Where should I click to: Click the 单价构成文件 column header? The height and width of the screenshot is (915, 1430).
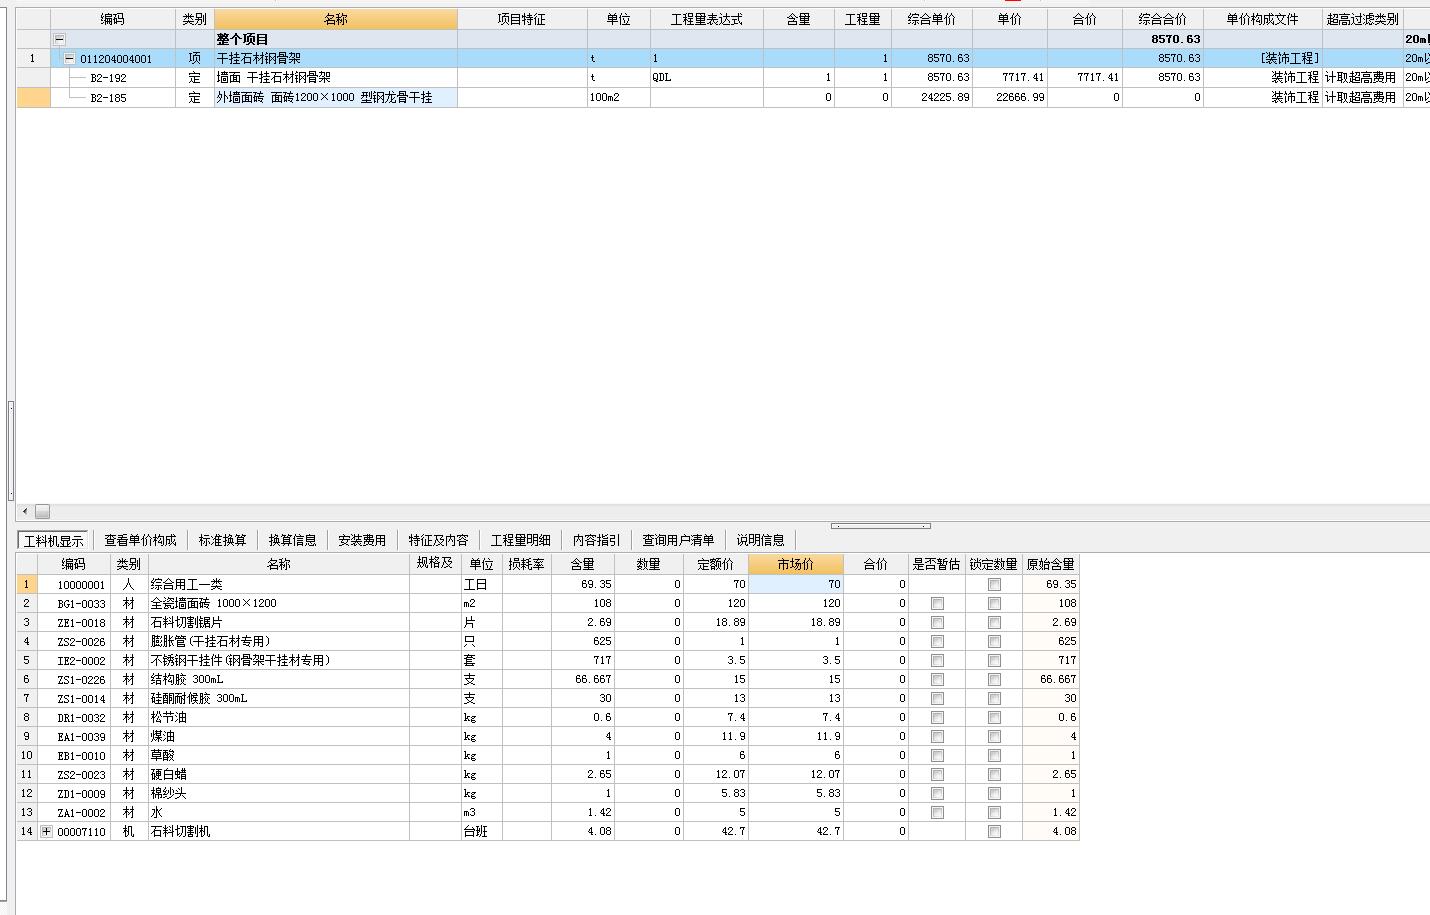tap(1262, 19)
